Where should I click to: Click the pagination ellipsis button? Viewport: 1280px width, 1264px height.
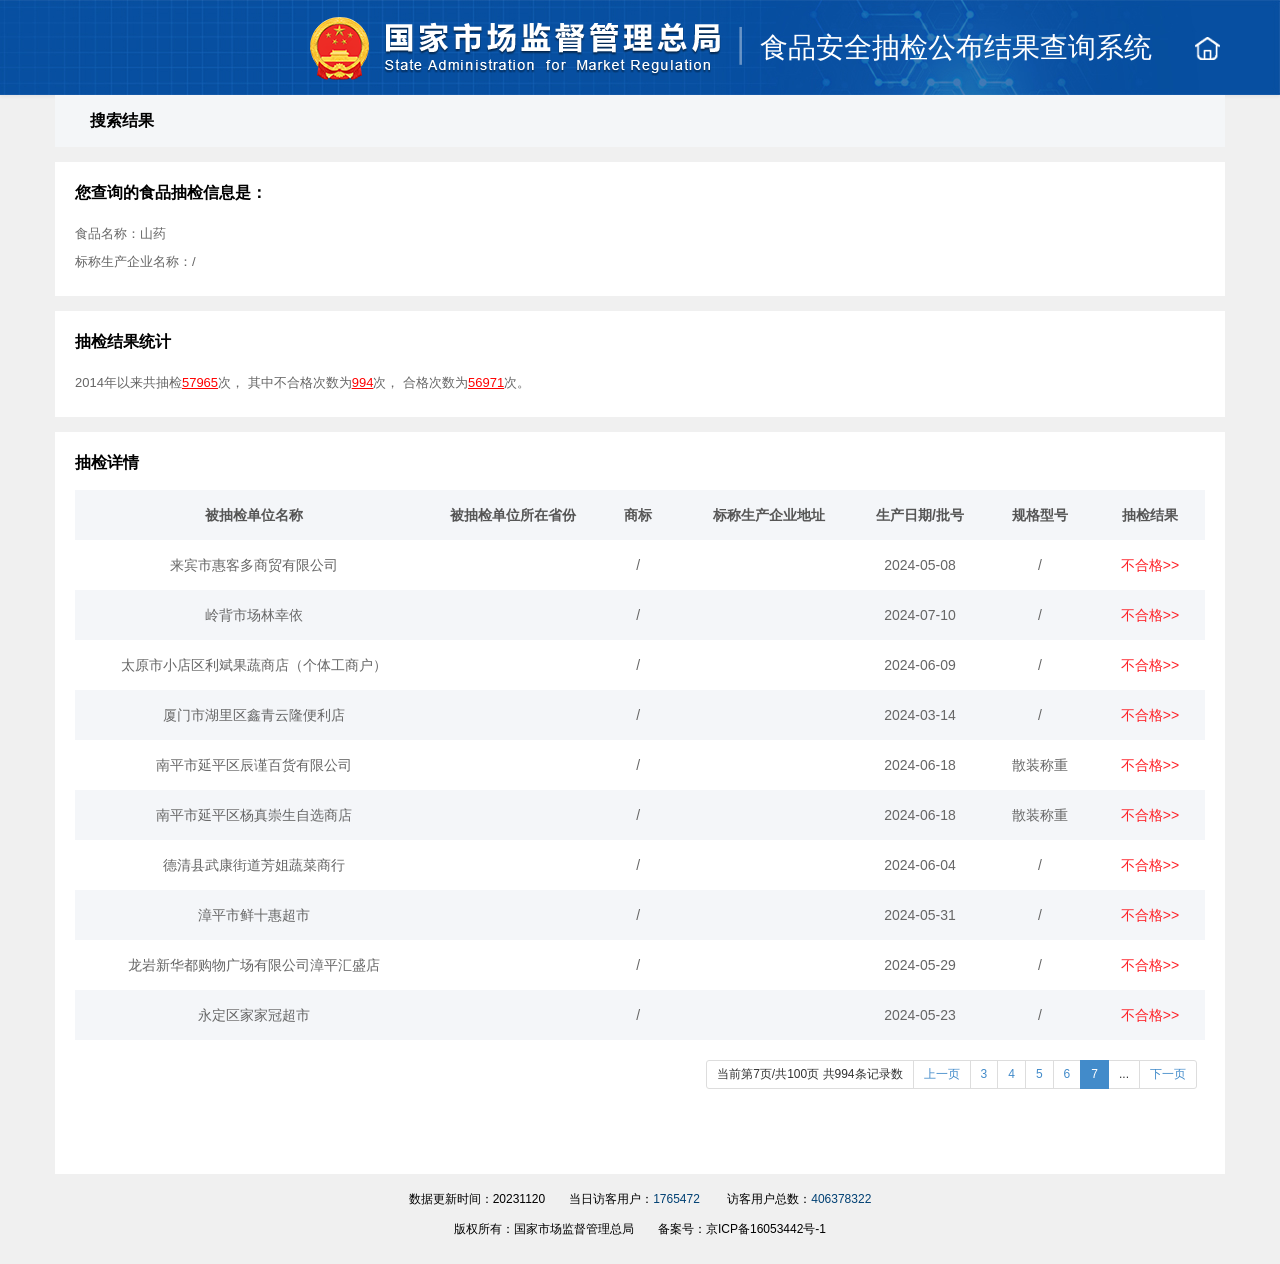tap(1124, 1074)
